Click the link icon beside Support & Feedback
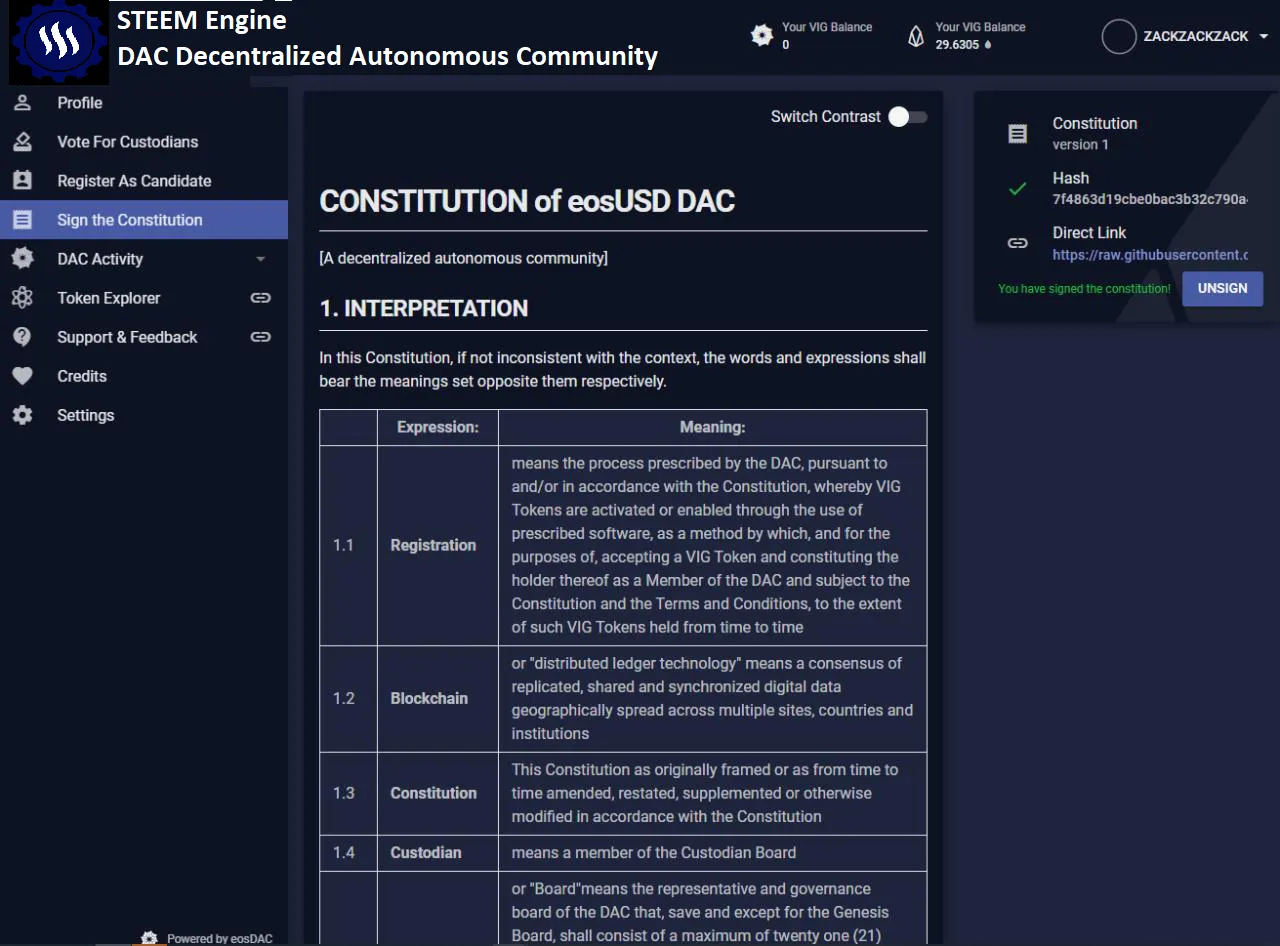1280x946 pixels. coord(261,337)
